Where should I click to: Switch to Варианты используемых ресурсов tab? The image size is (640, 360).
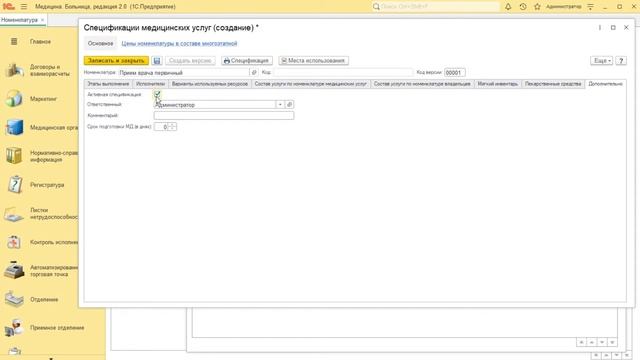click(210, 84)
